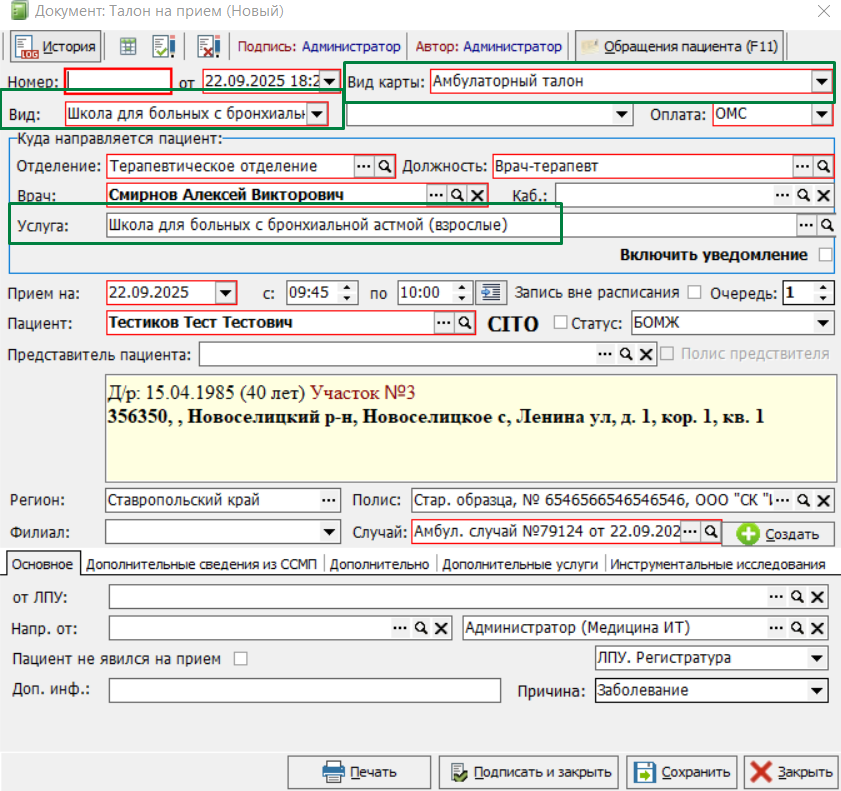Clear the Врач field with X icon
Image resolution: width=841 pixels, height=791 pixels.
click(x=477, y=195)
